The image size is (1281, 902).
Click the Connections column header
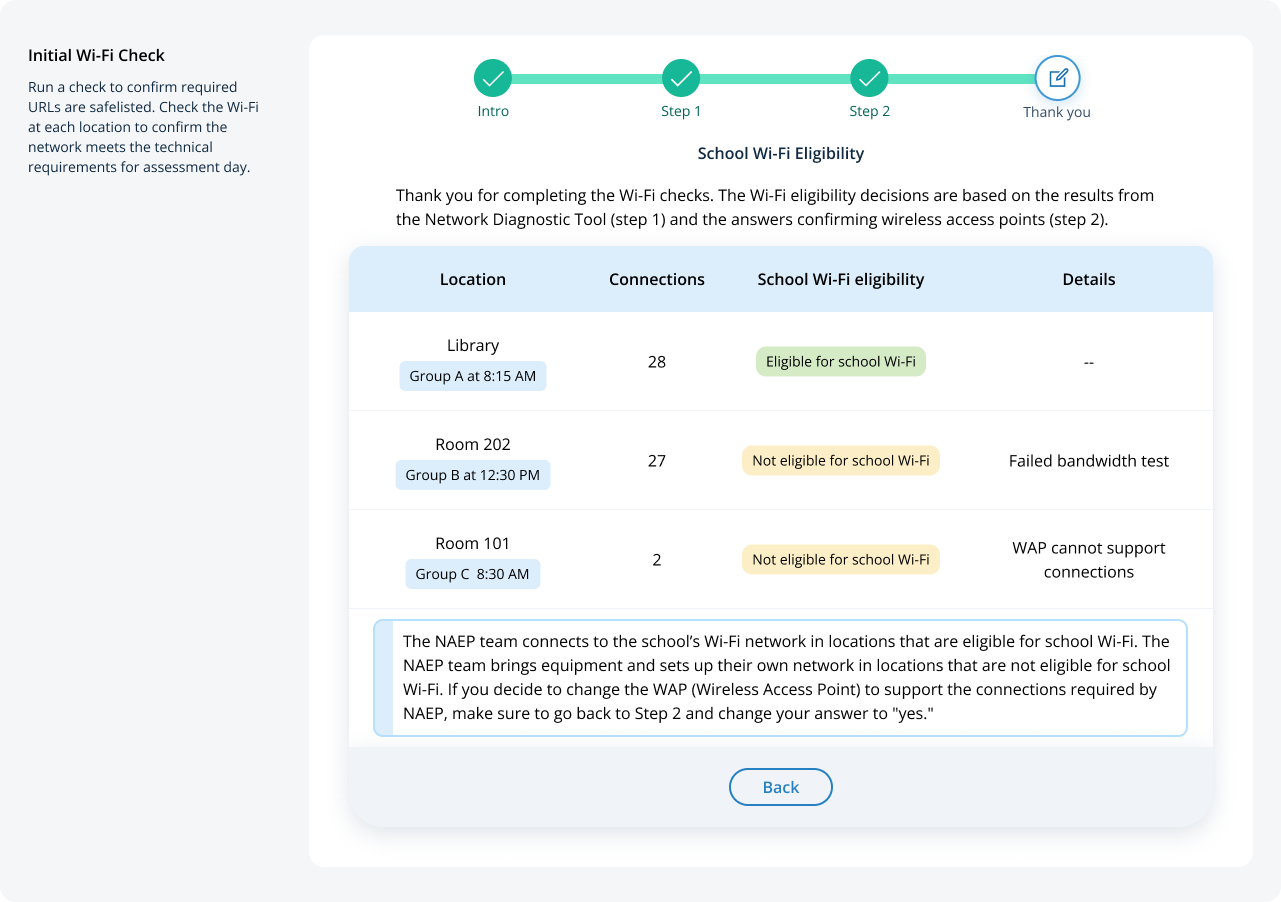[657, 280]
